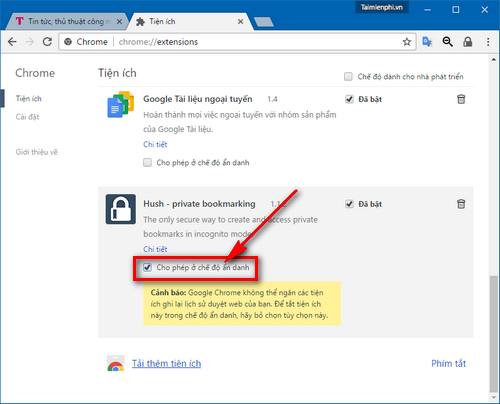This screenshot has height=404, width=500.
Task: Click the vertical page scrollbar thumb
Action: (x=494, y=333)
